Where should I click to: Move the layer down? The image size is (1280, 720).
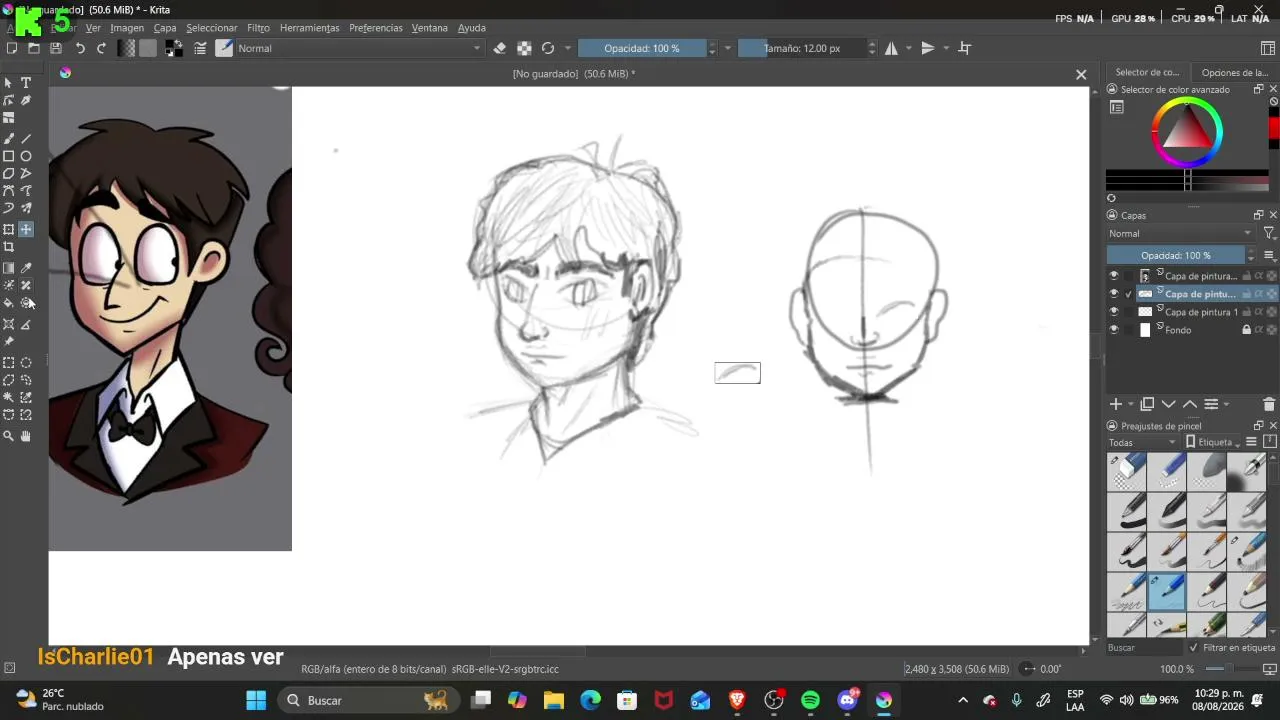tap(1168, 404)
